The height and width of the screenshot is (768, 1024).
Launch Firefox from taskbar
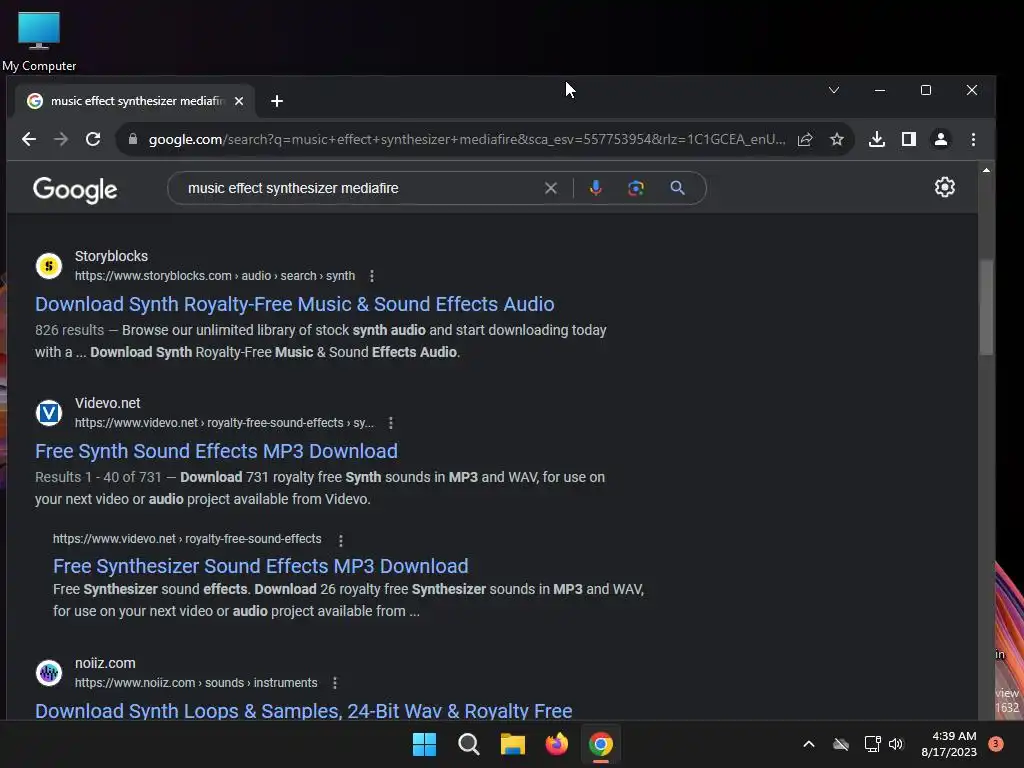coord(556,744)
